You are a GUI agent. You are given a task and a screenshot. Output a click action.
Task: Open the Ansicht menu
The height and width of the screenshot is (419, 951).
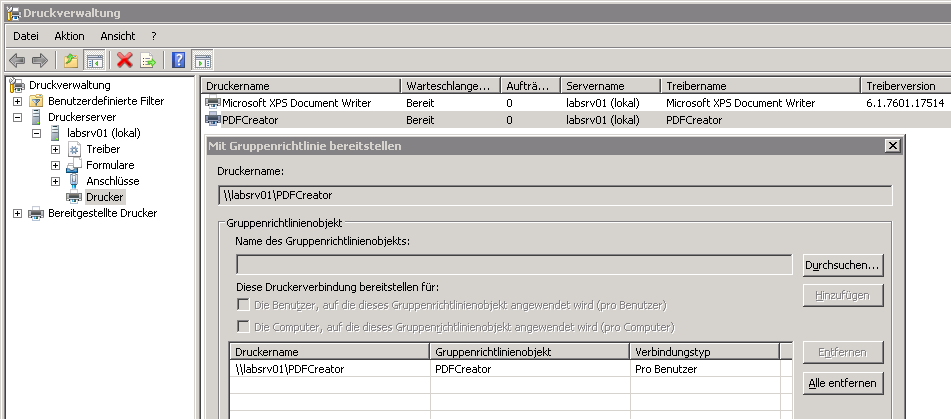(x=118, y=36)
